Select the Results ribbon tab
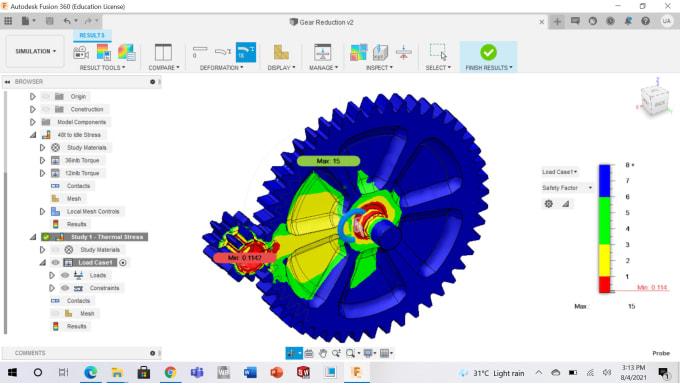680x383 pixels. (x=92, y=35)
